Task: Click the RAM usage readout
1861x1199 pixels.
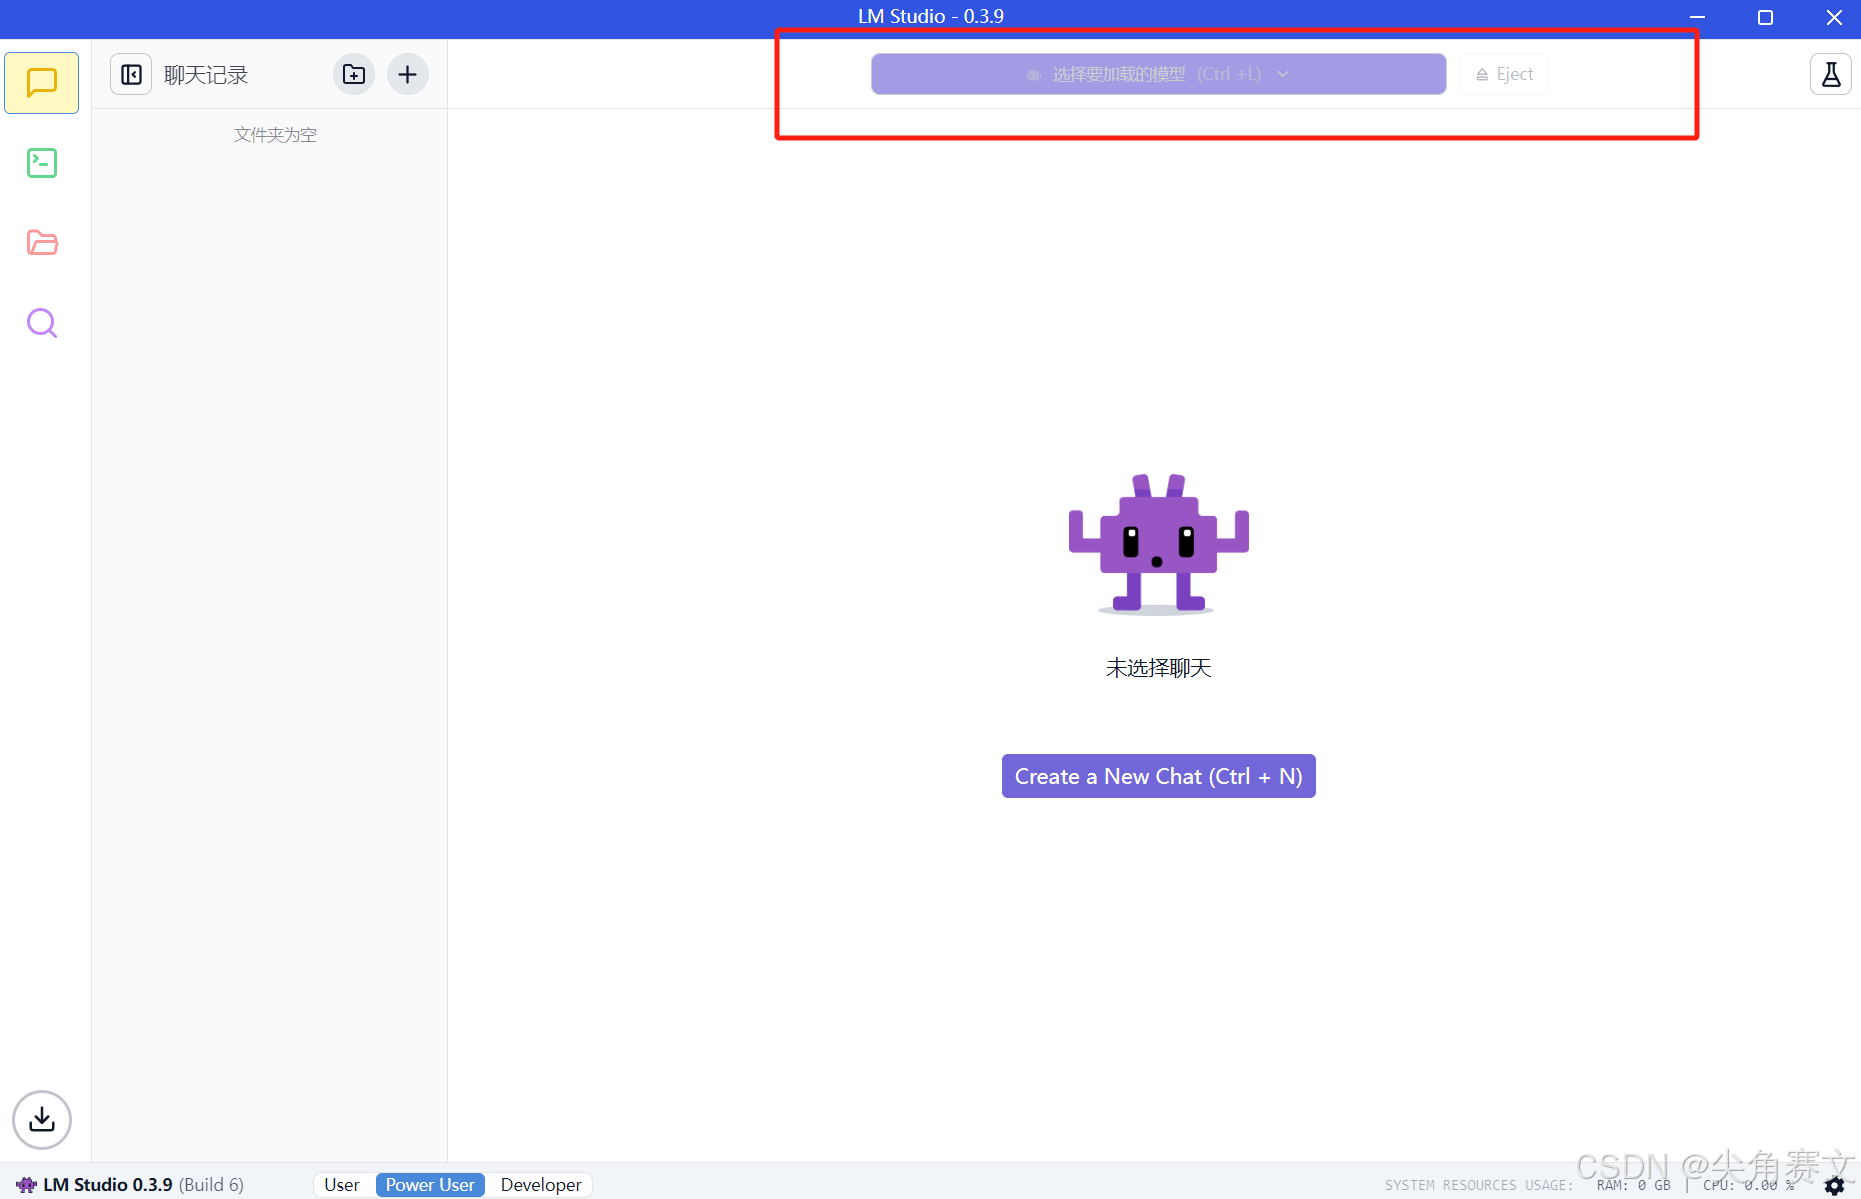Action: (1633, 1185)
